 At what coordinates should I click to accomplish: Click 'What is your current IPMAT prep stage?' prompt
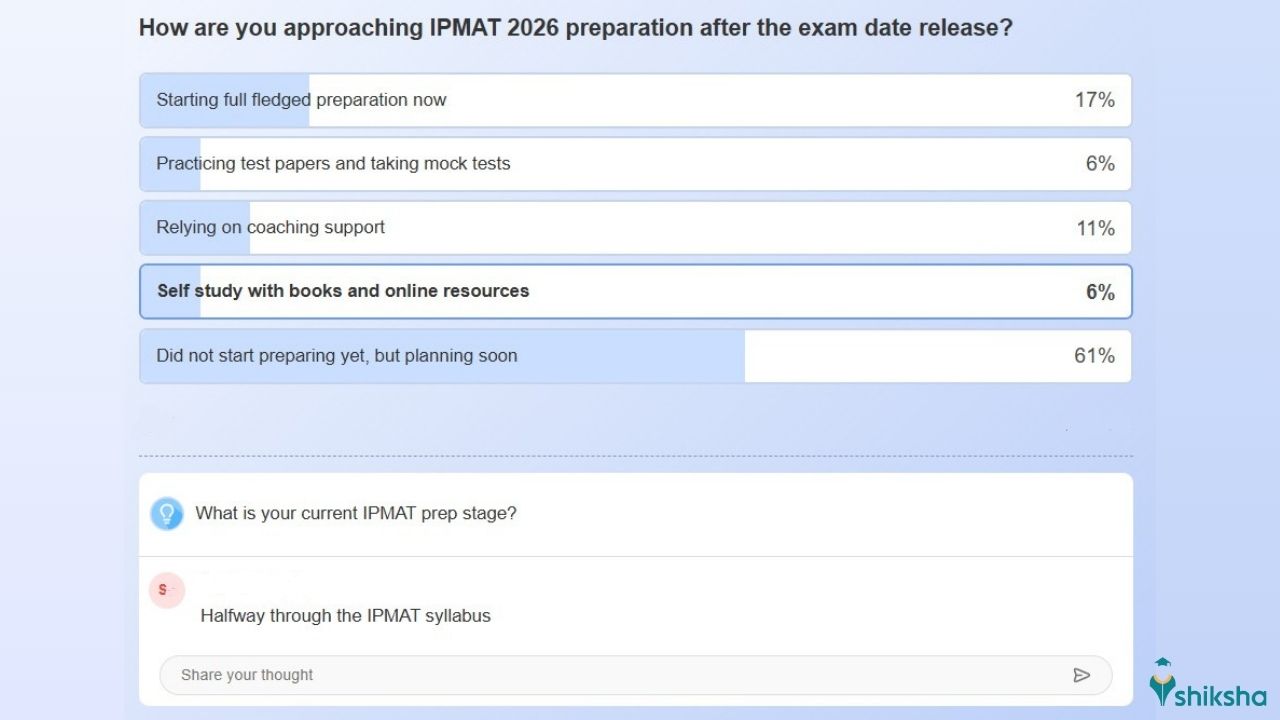[356, 513]
